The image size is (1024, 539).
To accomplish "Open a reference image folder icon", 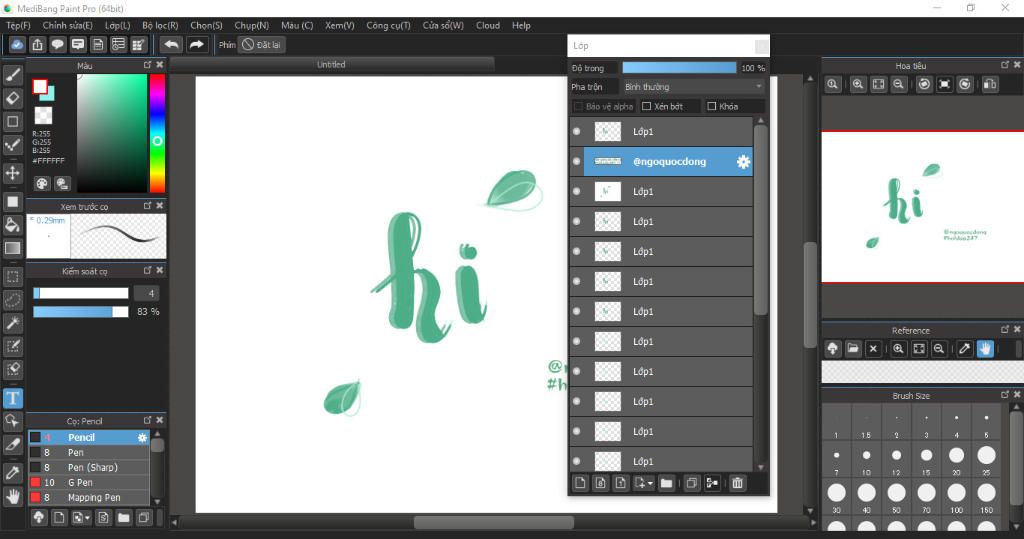I will [x=853, y=349].
